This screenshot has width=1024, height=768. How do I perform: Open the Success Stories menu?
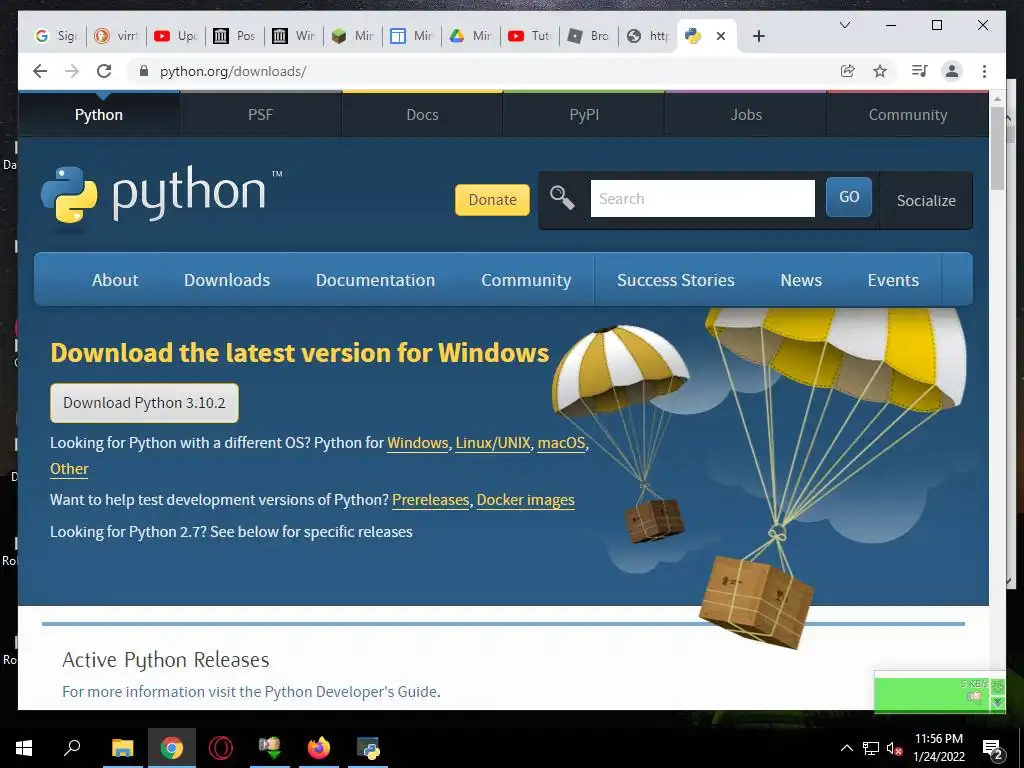[x=676, y=280]
